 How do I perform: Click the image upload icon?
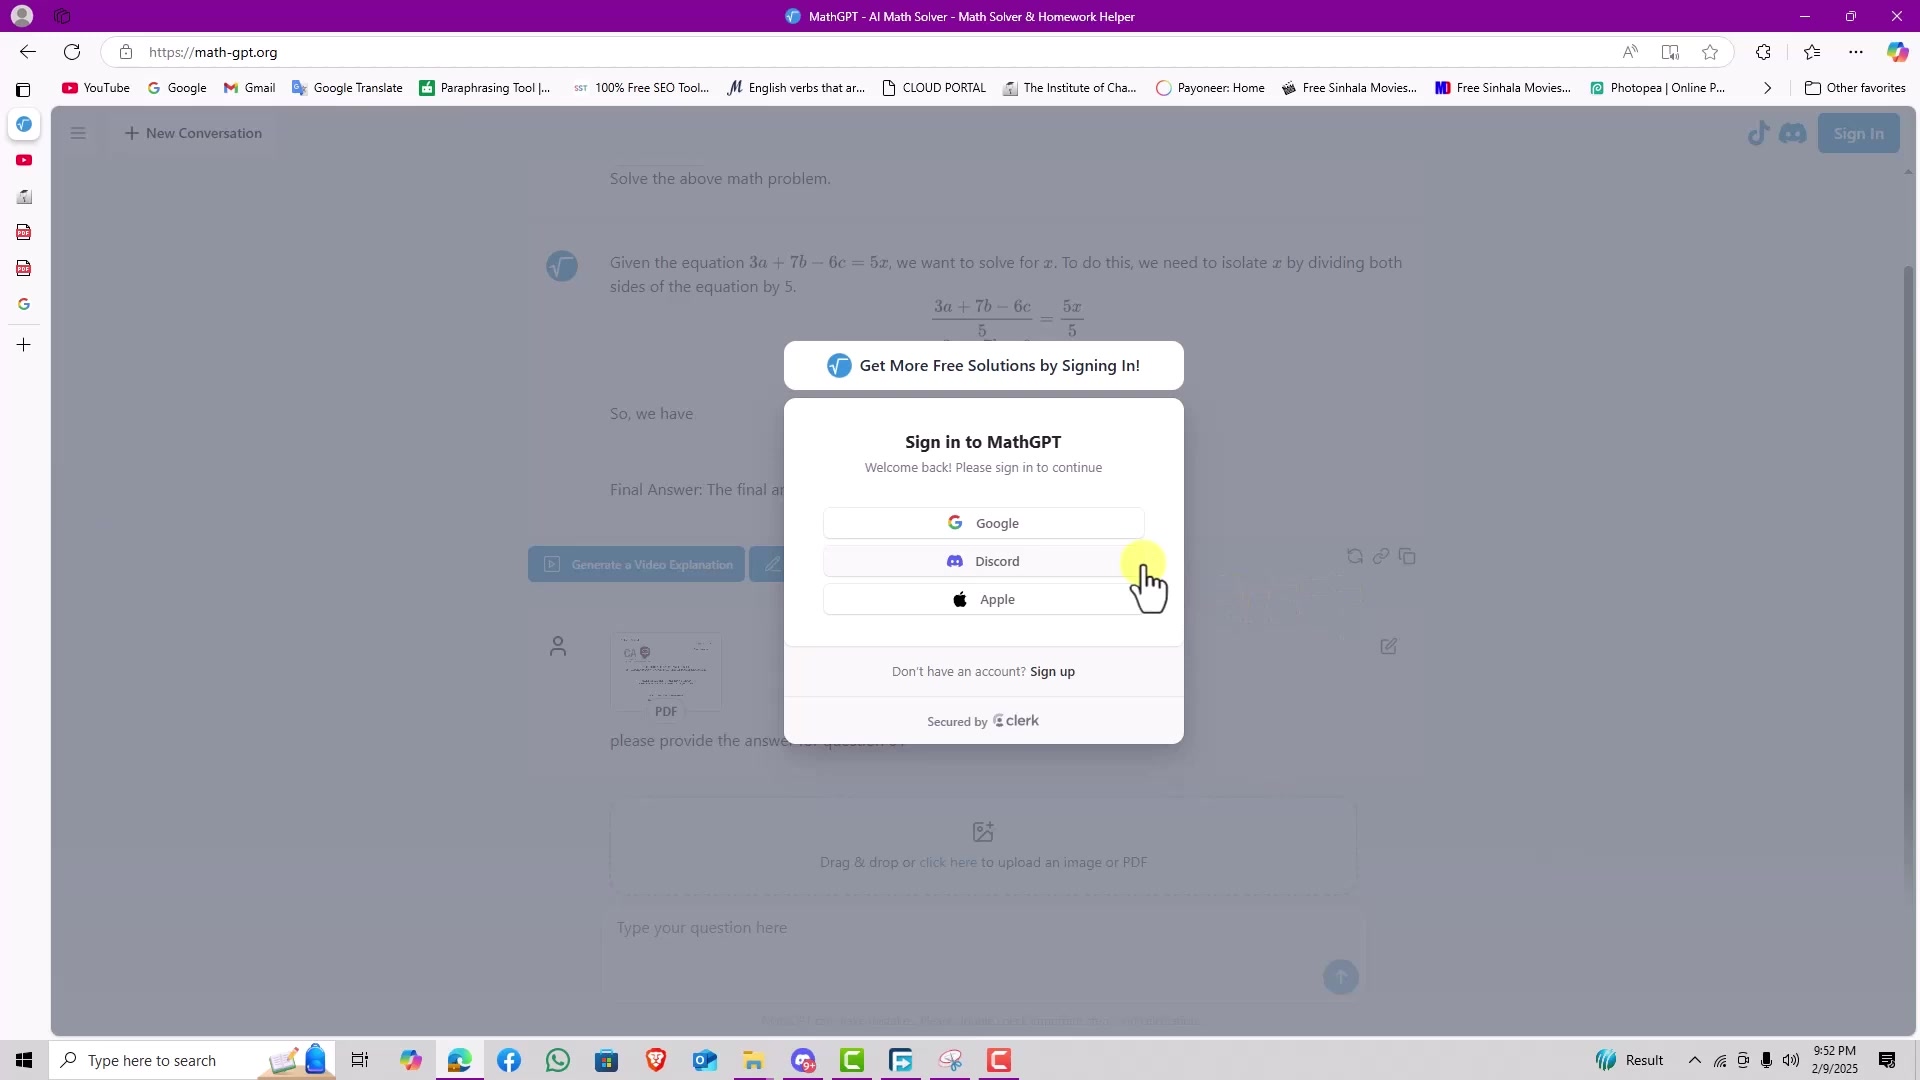pos(983,832)
